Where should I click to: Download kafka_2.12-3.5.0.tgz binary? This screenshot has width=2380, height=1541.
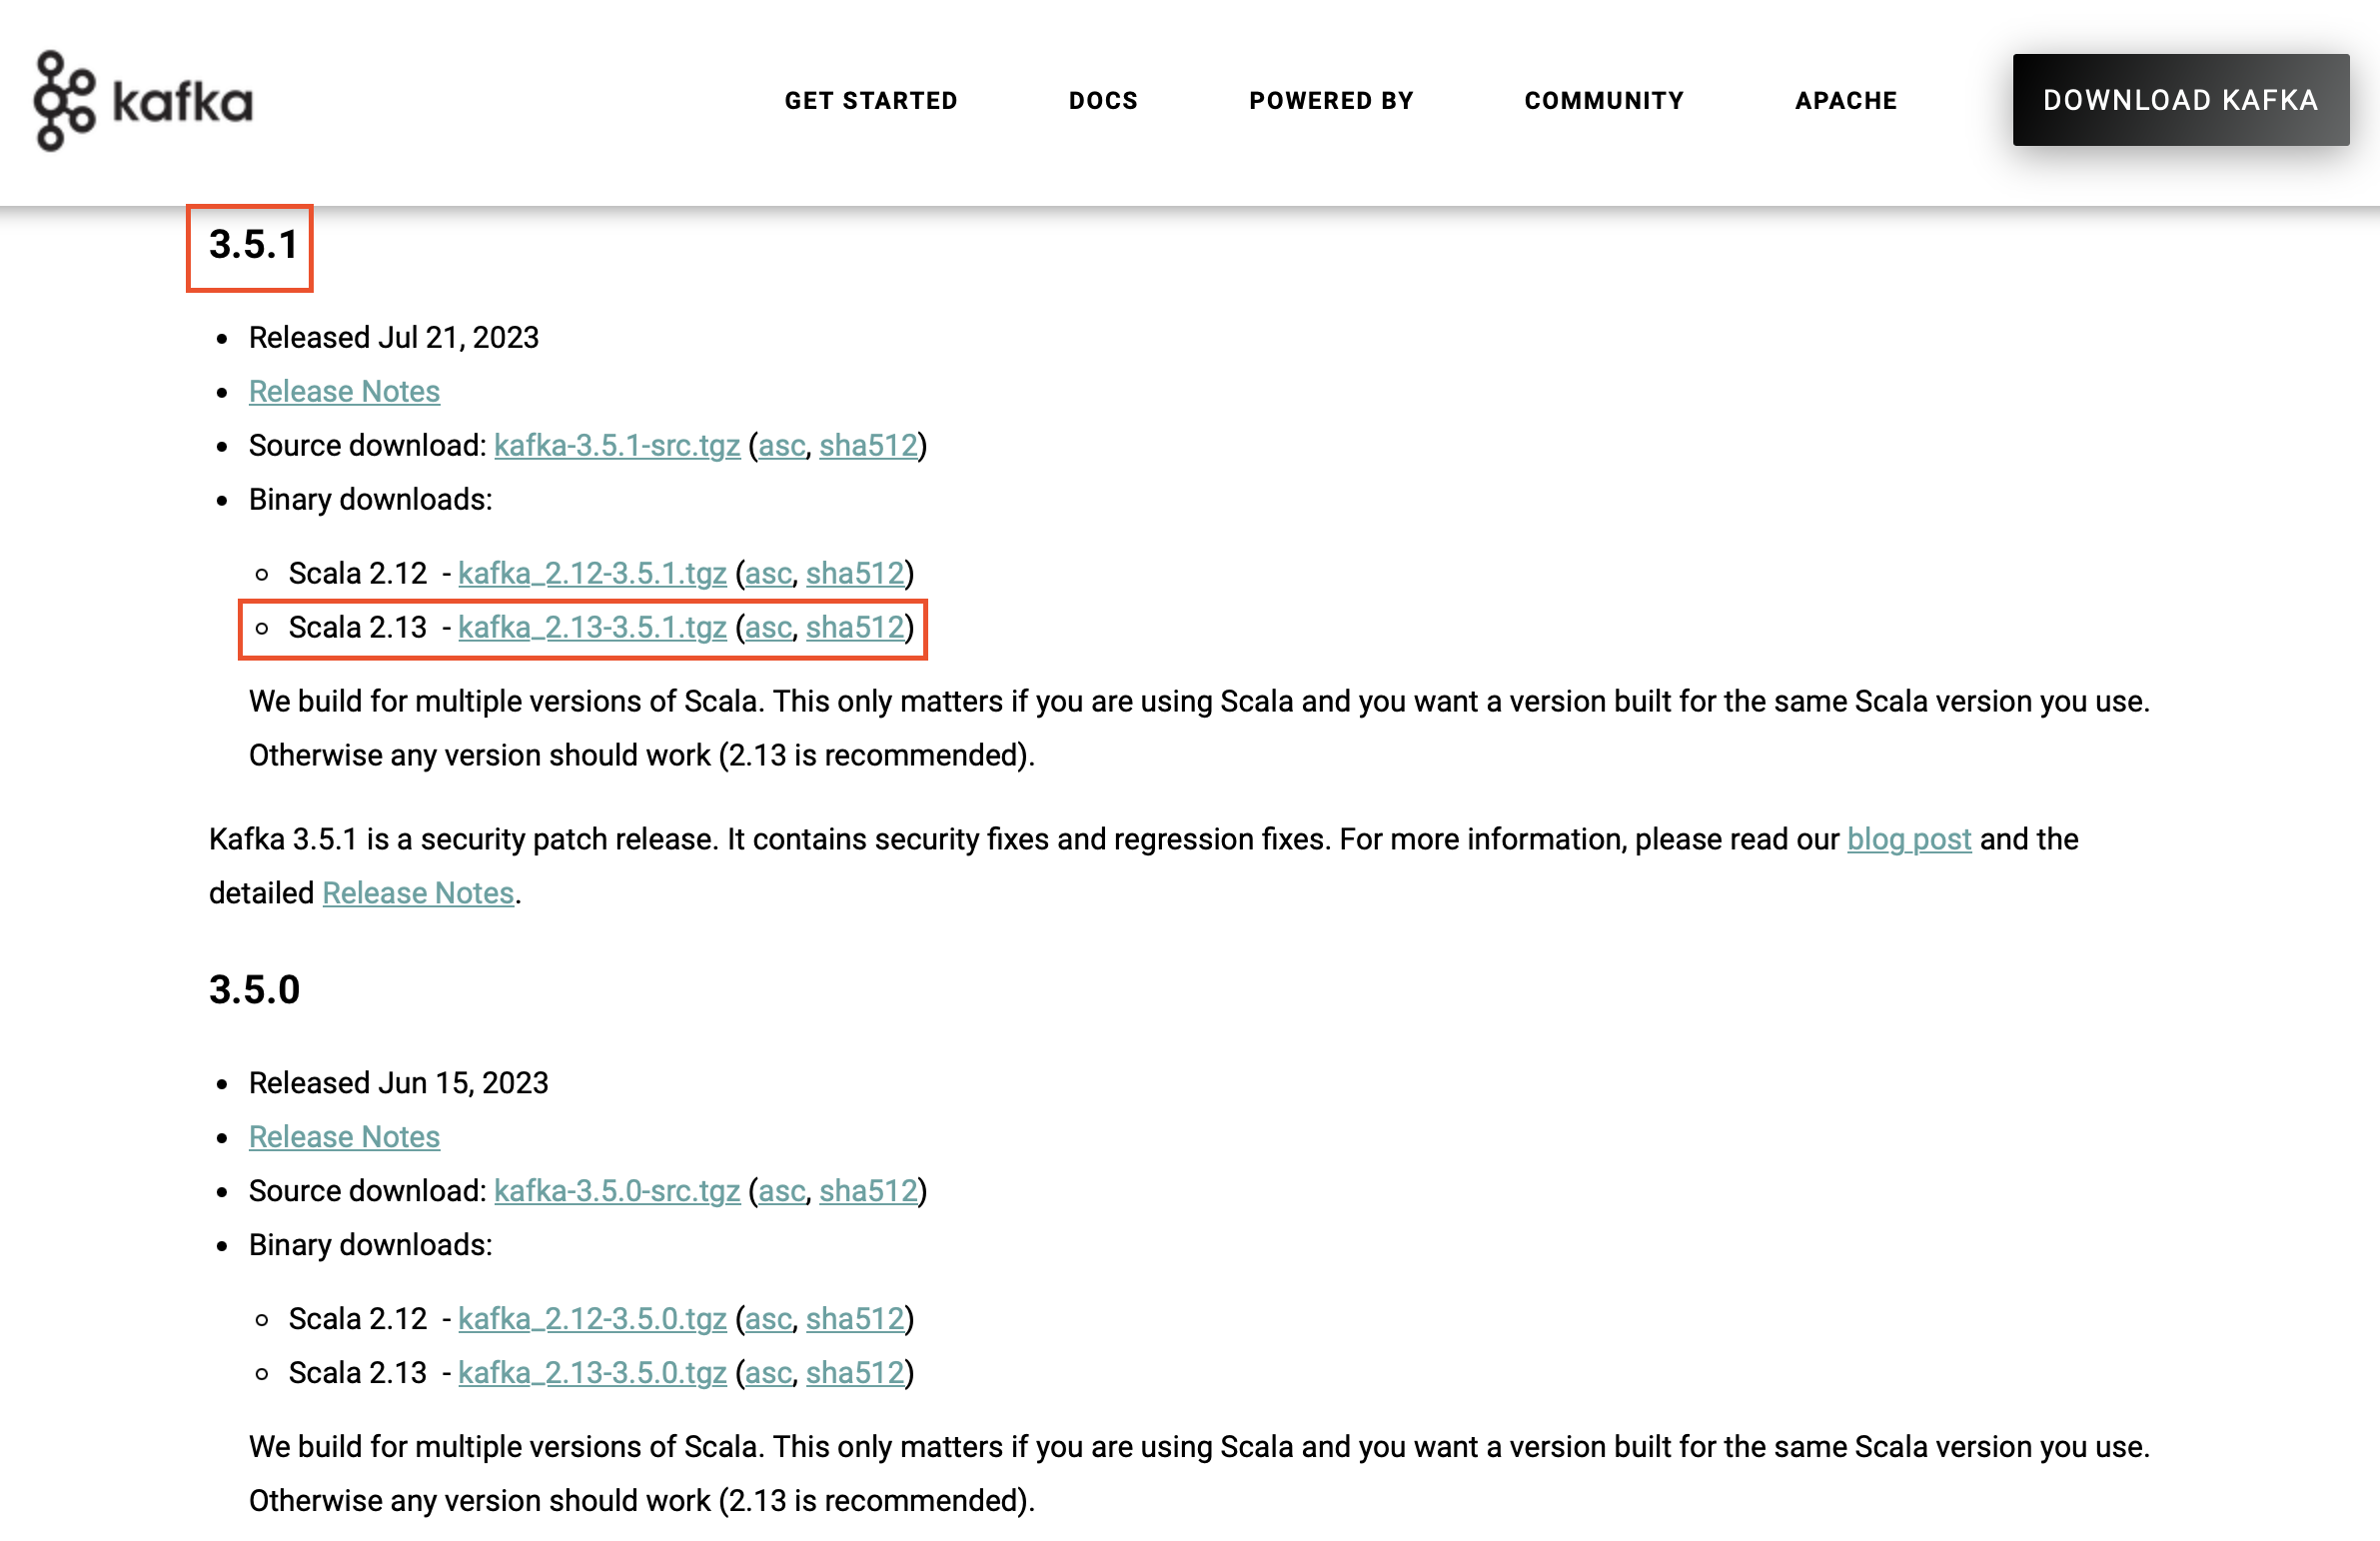click(592, 1319)
